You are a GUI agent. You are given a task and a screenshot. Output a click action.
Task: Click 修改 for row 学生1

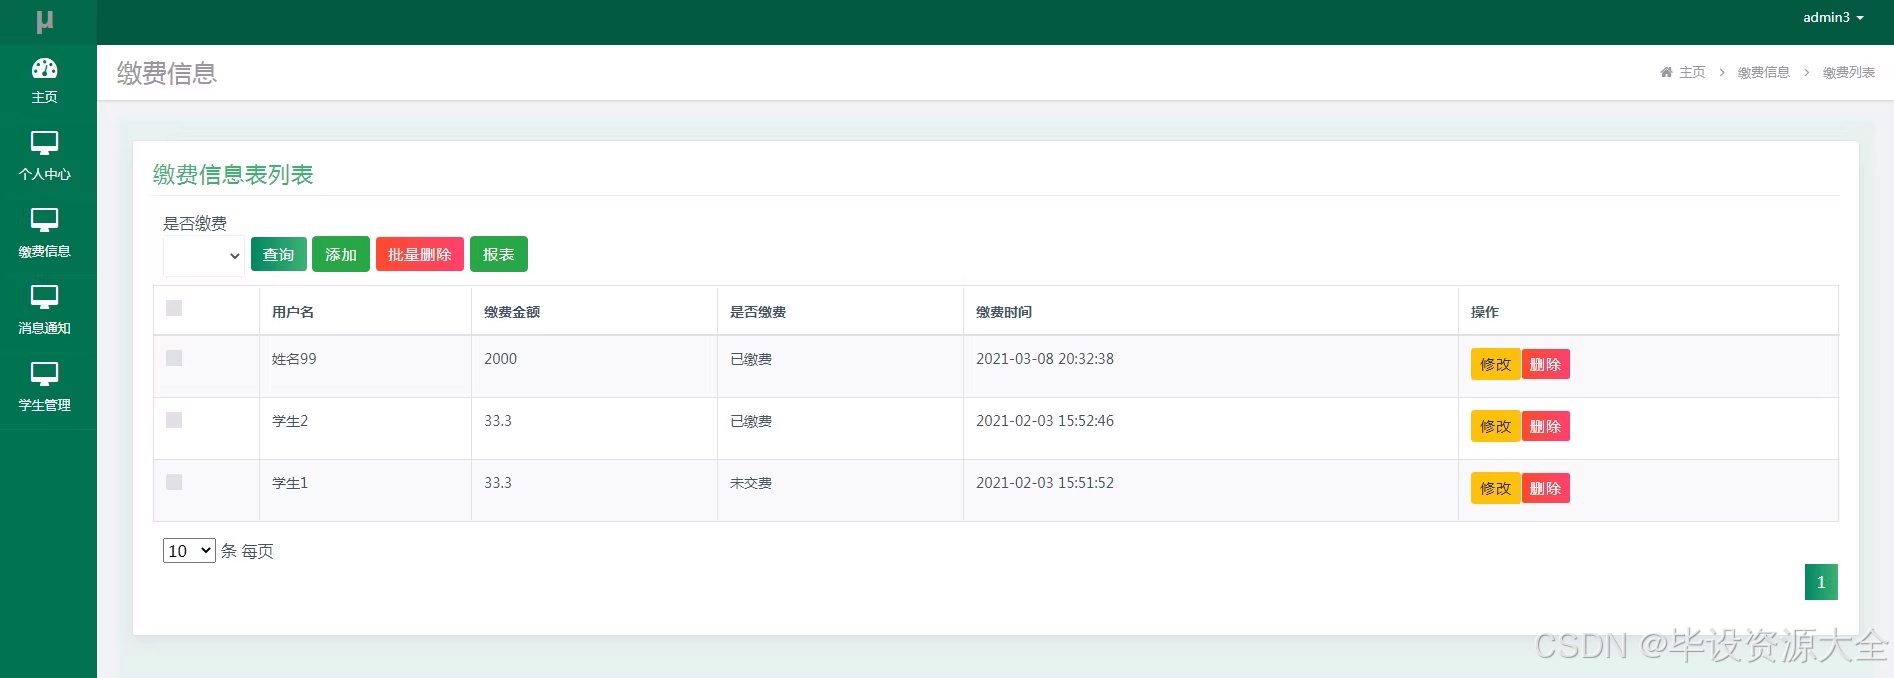point(1495,488)
